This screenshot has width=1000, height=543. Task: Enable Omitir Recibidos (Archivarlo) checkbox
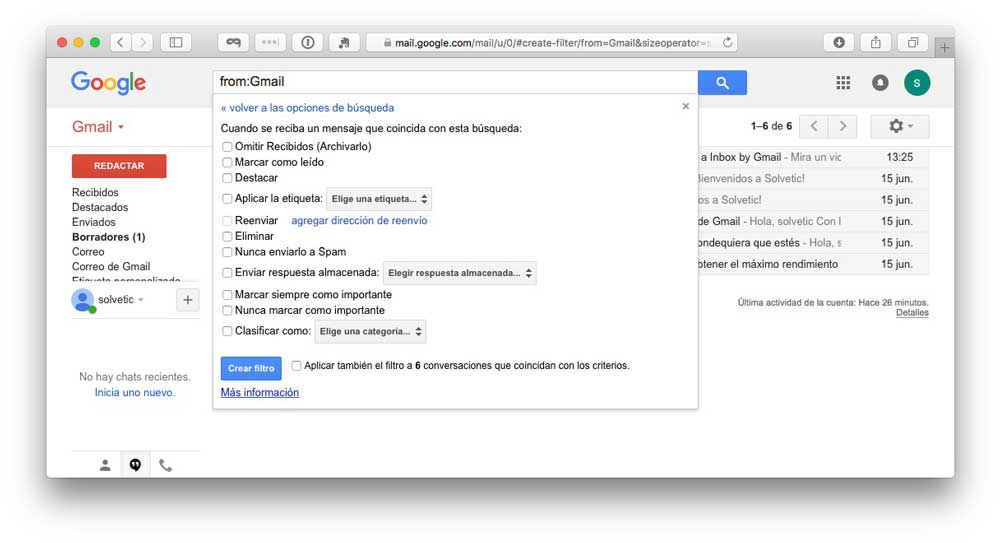(x=227, y=147)
